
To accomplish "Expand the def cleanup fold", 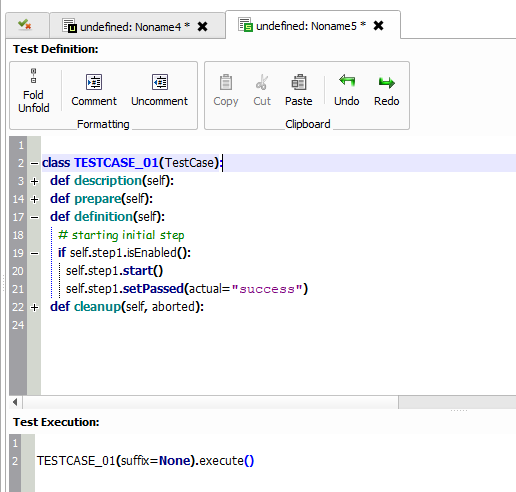I will pos(34,307).
